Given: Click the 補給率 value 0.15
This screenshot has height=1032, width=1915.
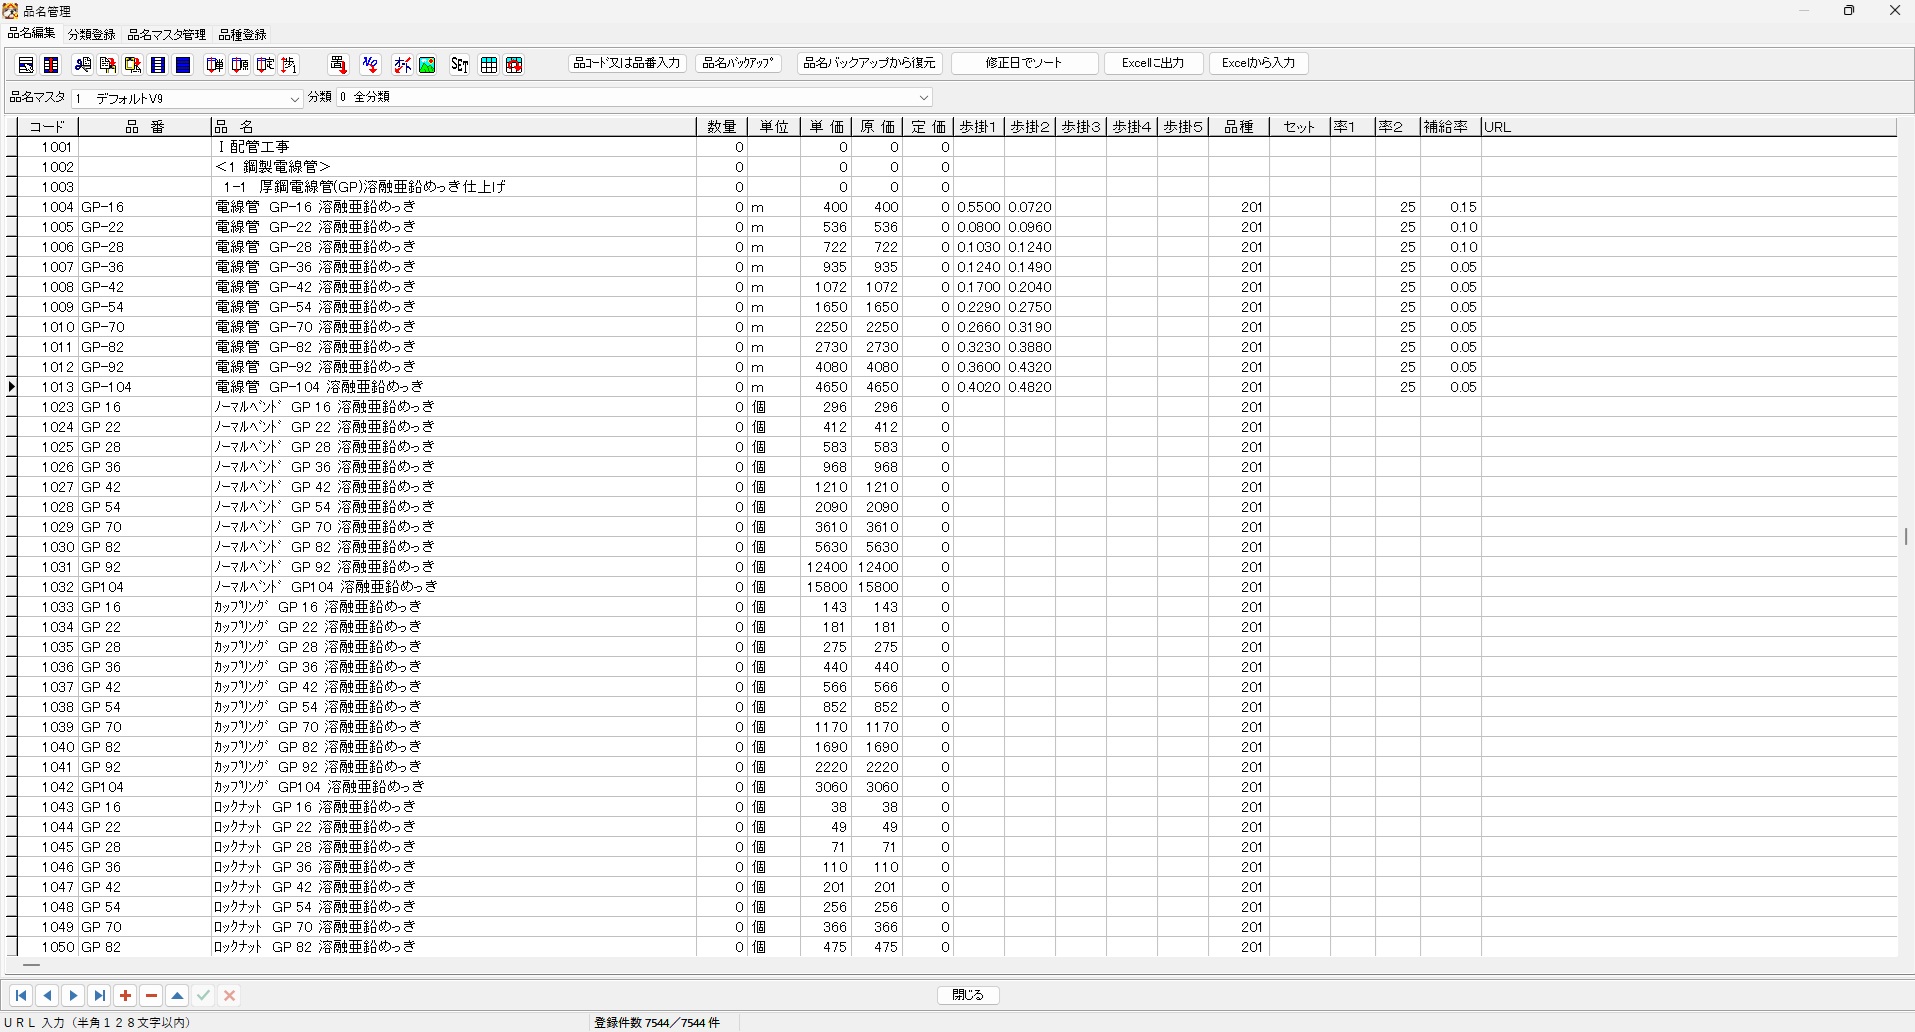Looking at the screenshot, I should [1451, 207].
